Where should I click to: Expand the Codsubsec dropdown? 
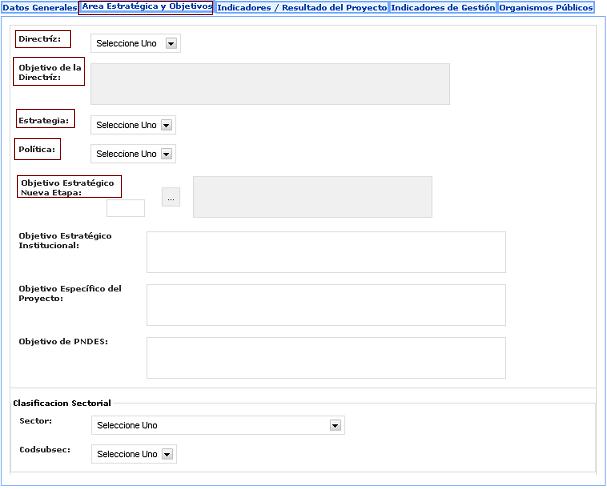132,454
